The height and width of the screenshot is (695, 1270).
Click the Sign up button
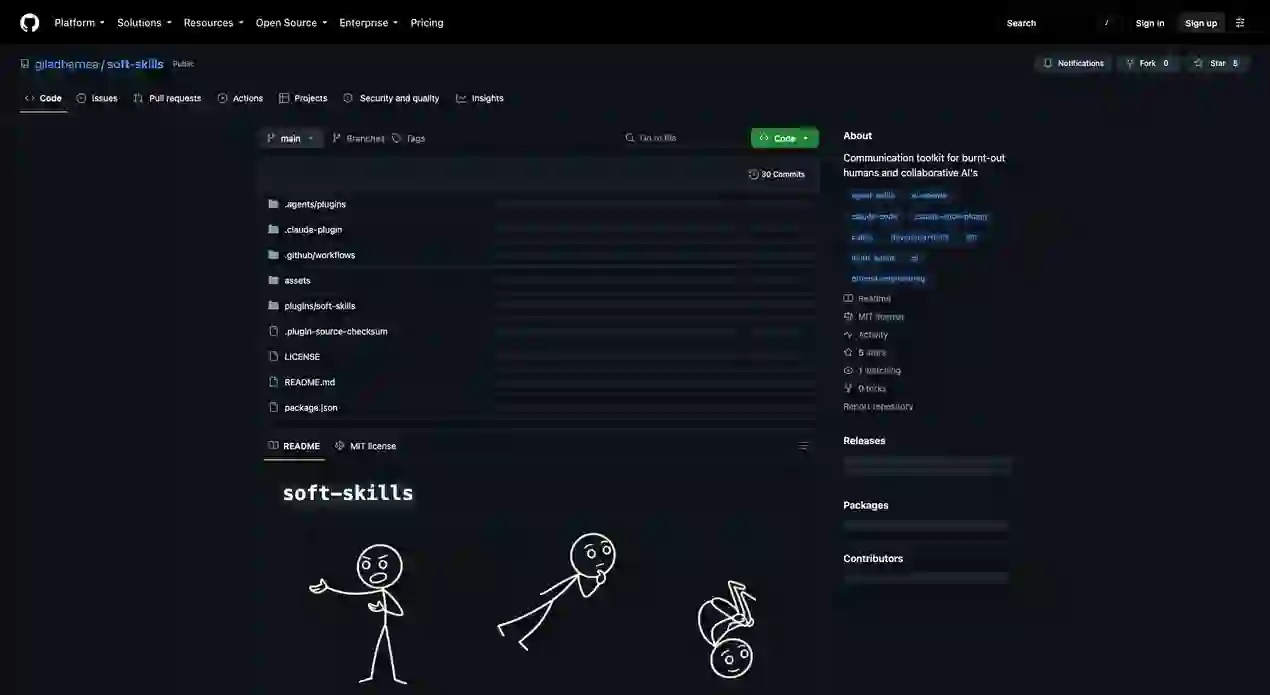[x=1201, y=22]
